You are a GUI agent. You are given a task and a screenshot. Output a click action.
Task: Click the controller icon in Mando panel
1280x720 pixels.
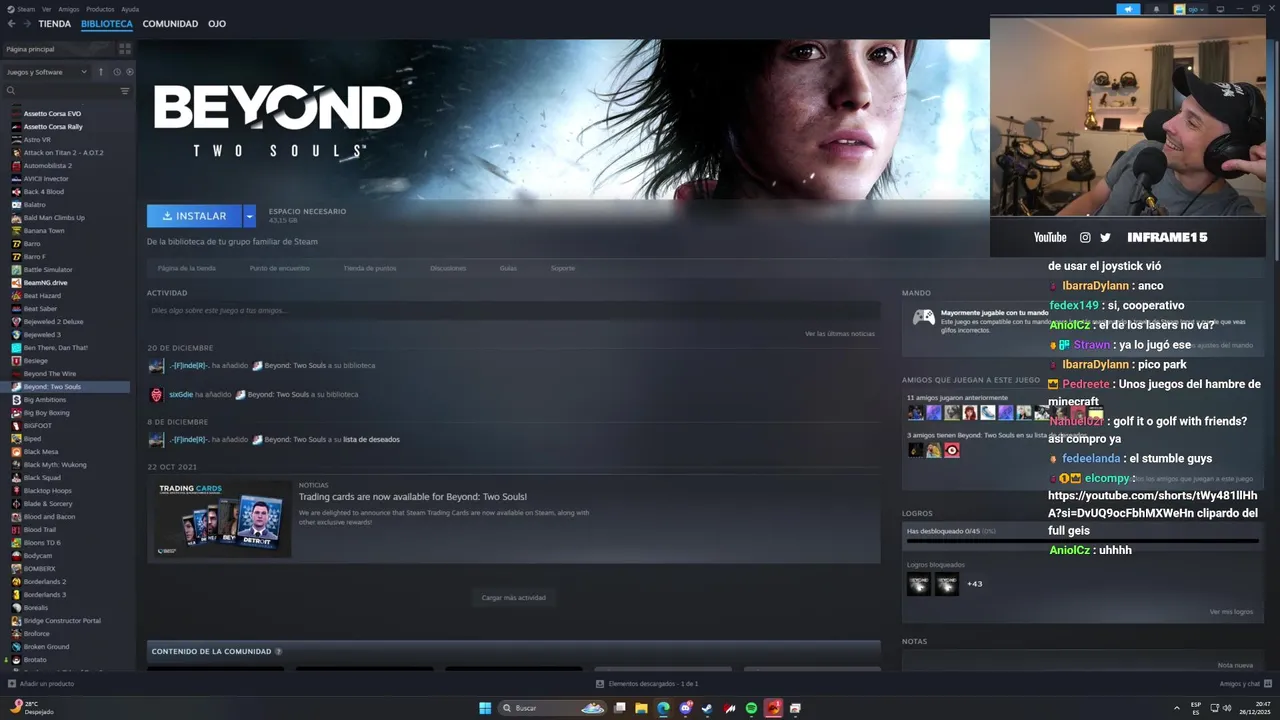[x=923, y=317]
